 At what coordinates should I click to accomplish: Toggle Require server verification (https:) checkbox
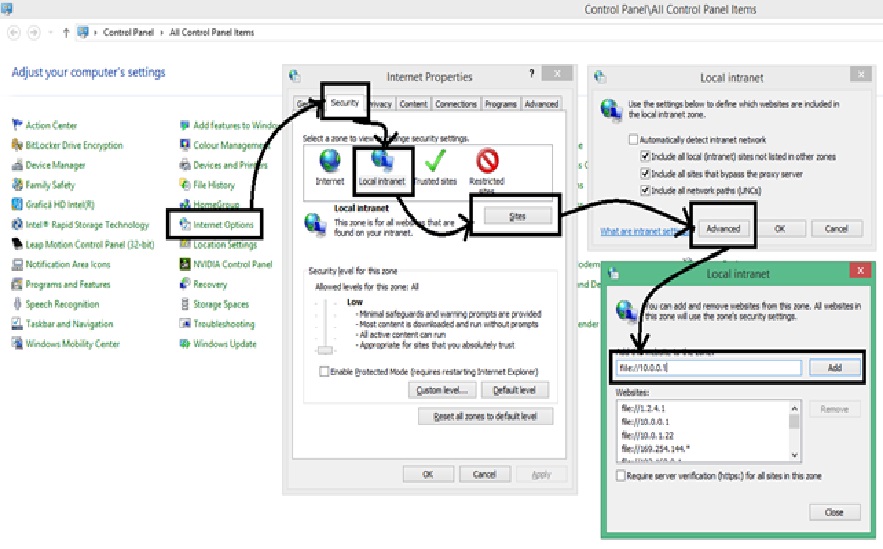click(621, 476)
